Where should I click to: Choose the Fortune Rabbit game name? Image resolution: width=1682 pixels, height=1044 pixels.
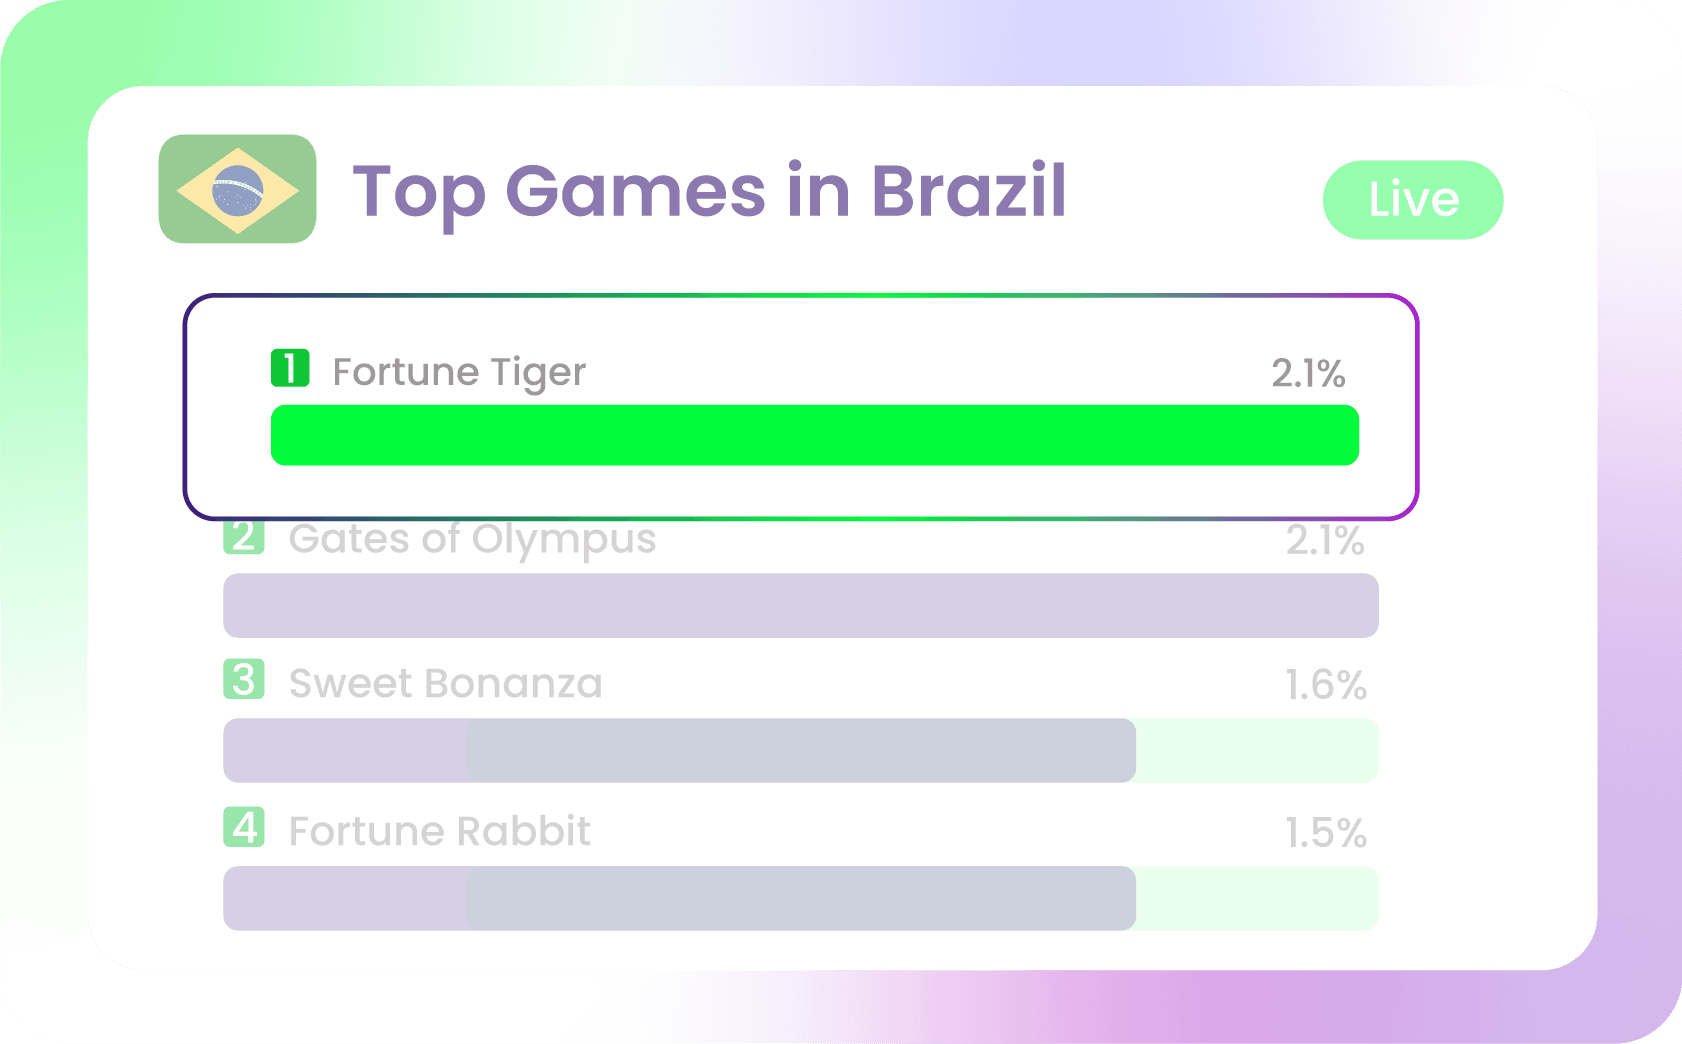click(x=439, y=832)
